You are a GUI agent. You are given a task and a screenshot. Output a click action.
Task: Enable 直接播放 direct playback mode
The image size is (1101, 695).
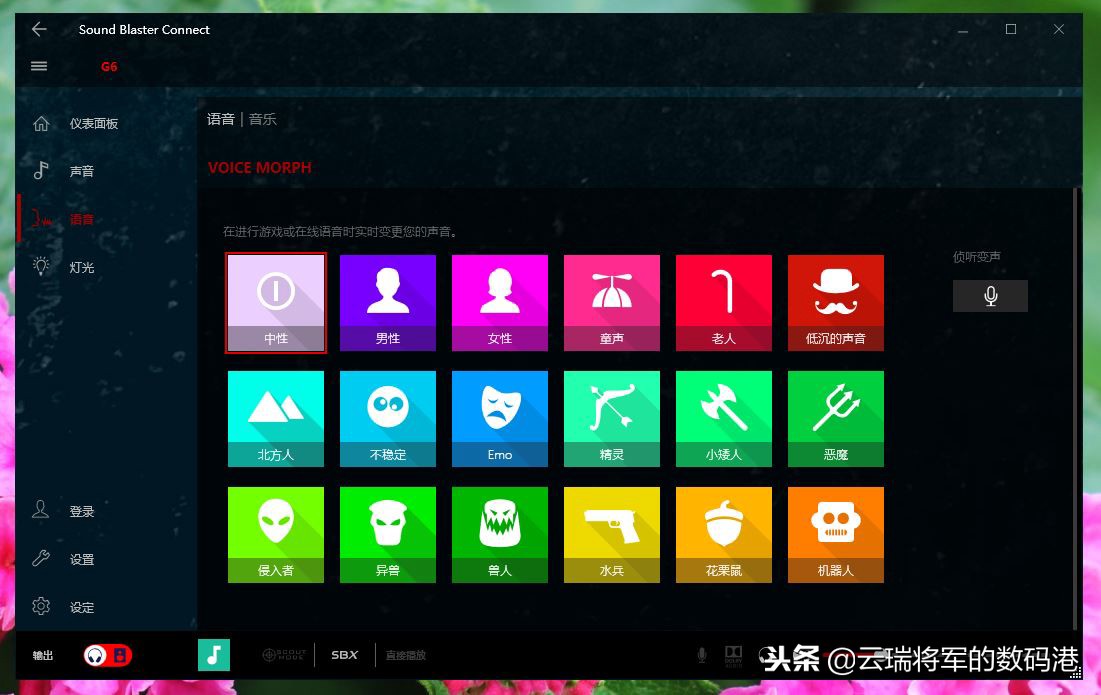click(x=406, y=655)
